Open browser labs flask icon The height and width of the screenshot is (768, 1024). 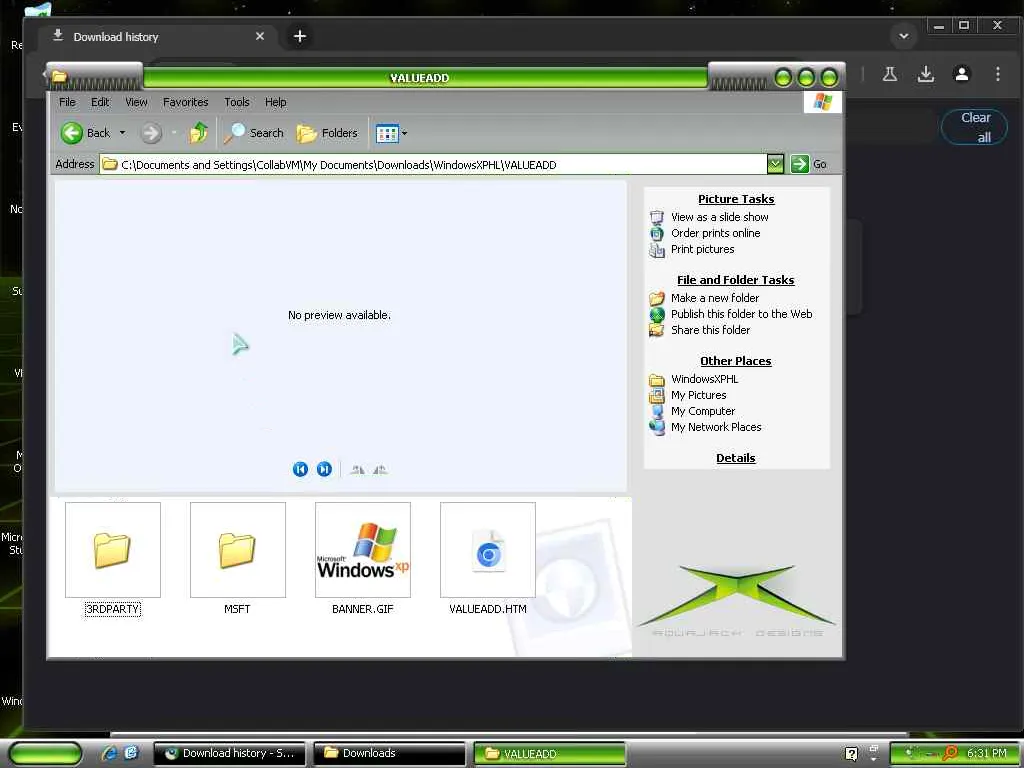point(889,74)
